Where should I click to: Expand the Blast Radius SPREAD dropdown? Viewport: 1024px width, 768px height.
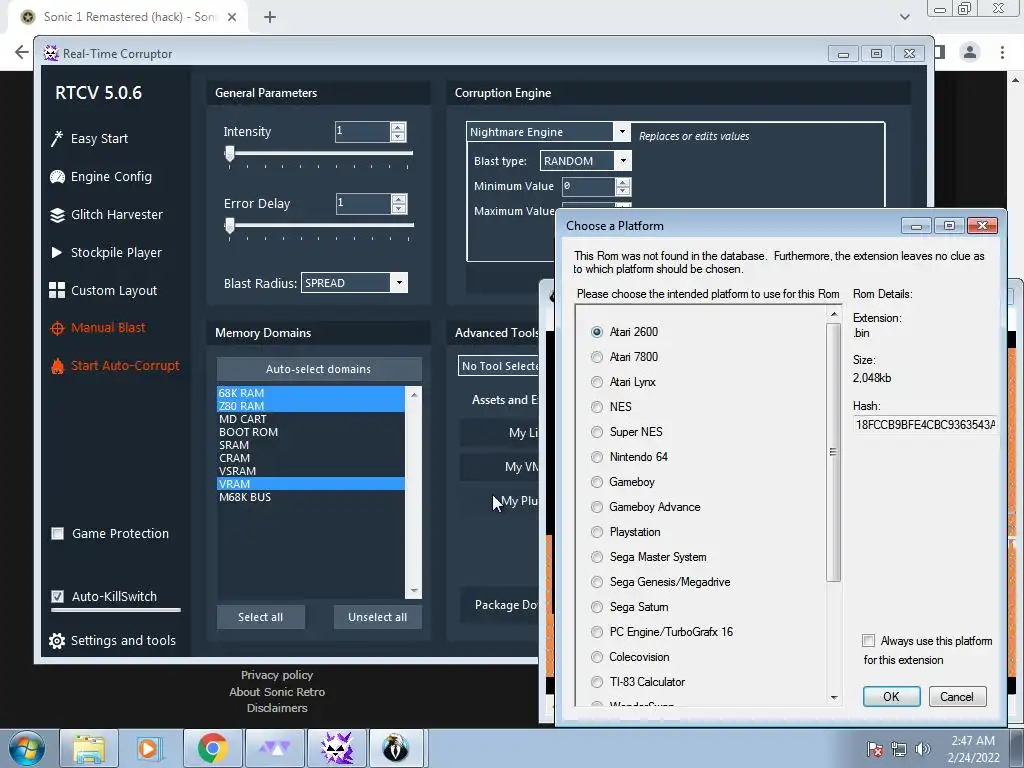pos(399,283)
